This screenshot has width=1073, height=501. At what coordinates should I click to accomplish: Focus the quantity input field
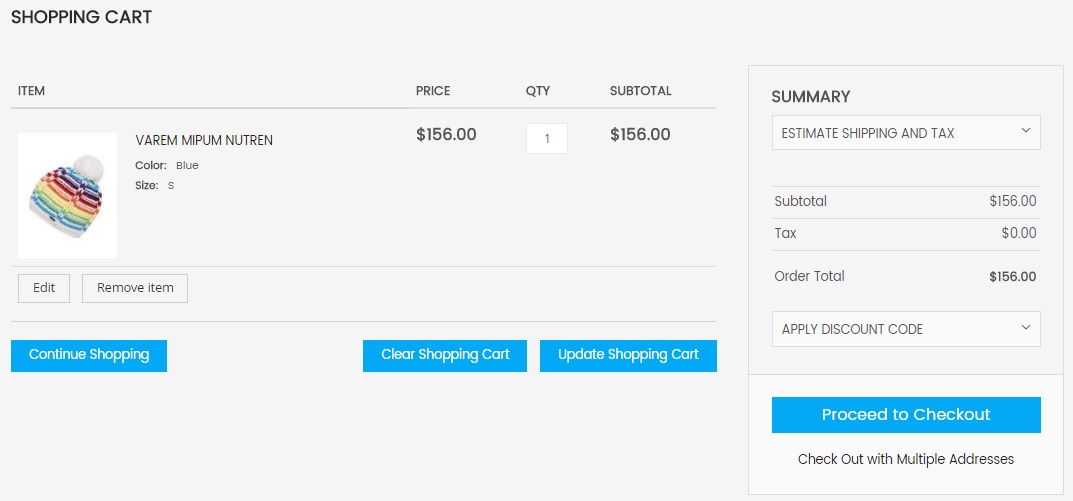coord(547,139)
